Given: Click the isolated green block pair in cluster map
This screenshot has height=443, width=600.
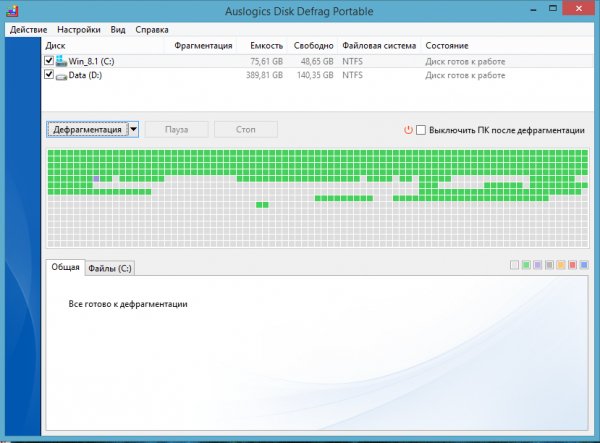Looking at the screenshot, I should coord(262,205).
